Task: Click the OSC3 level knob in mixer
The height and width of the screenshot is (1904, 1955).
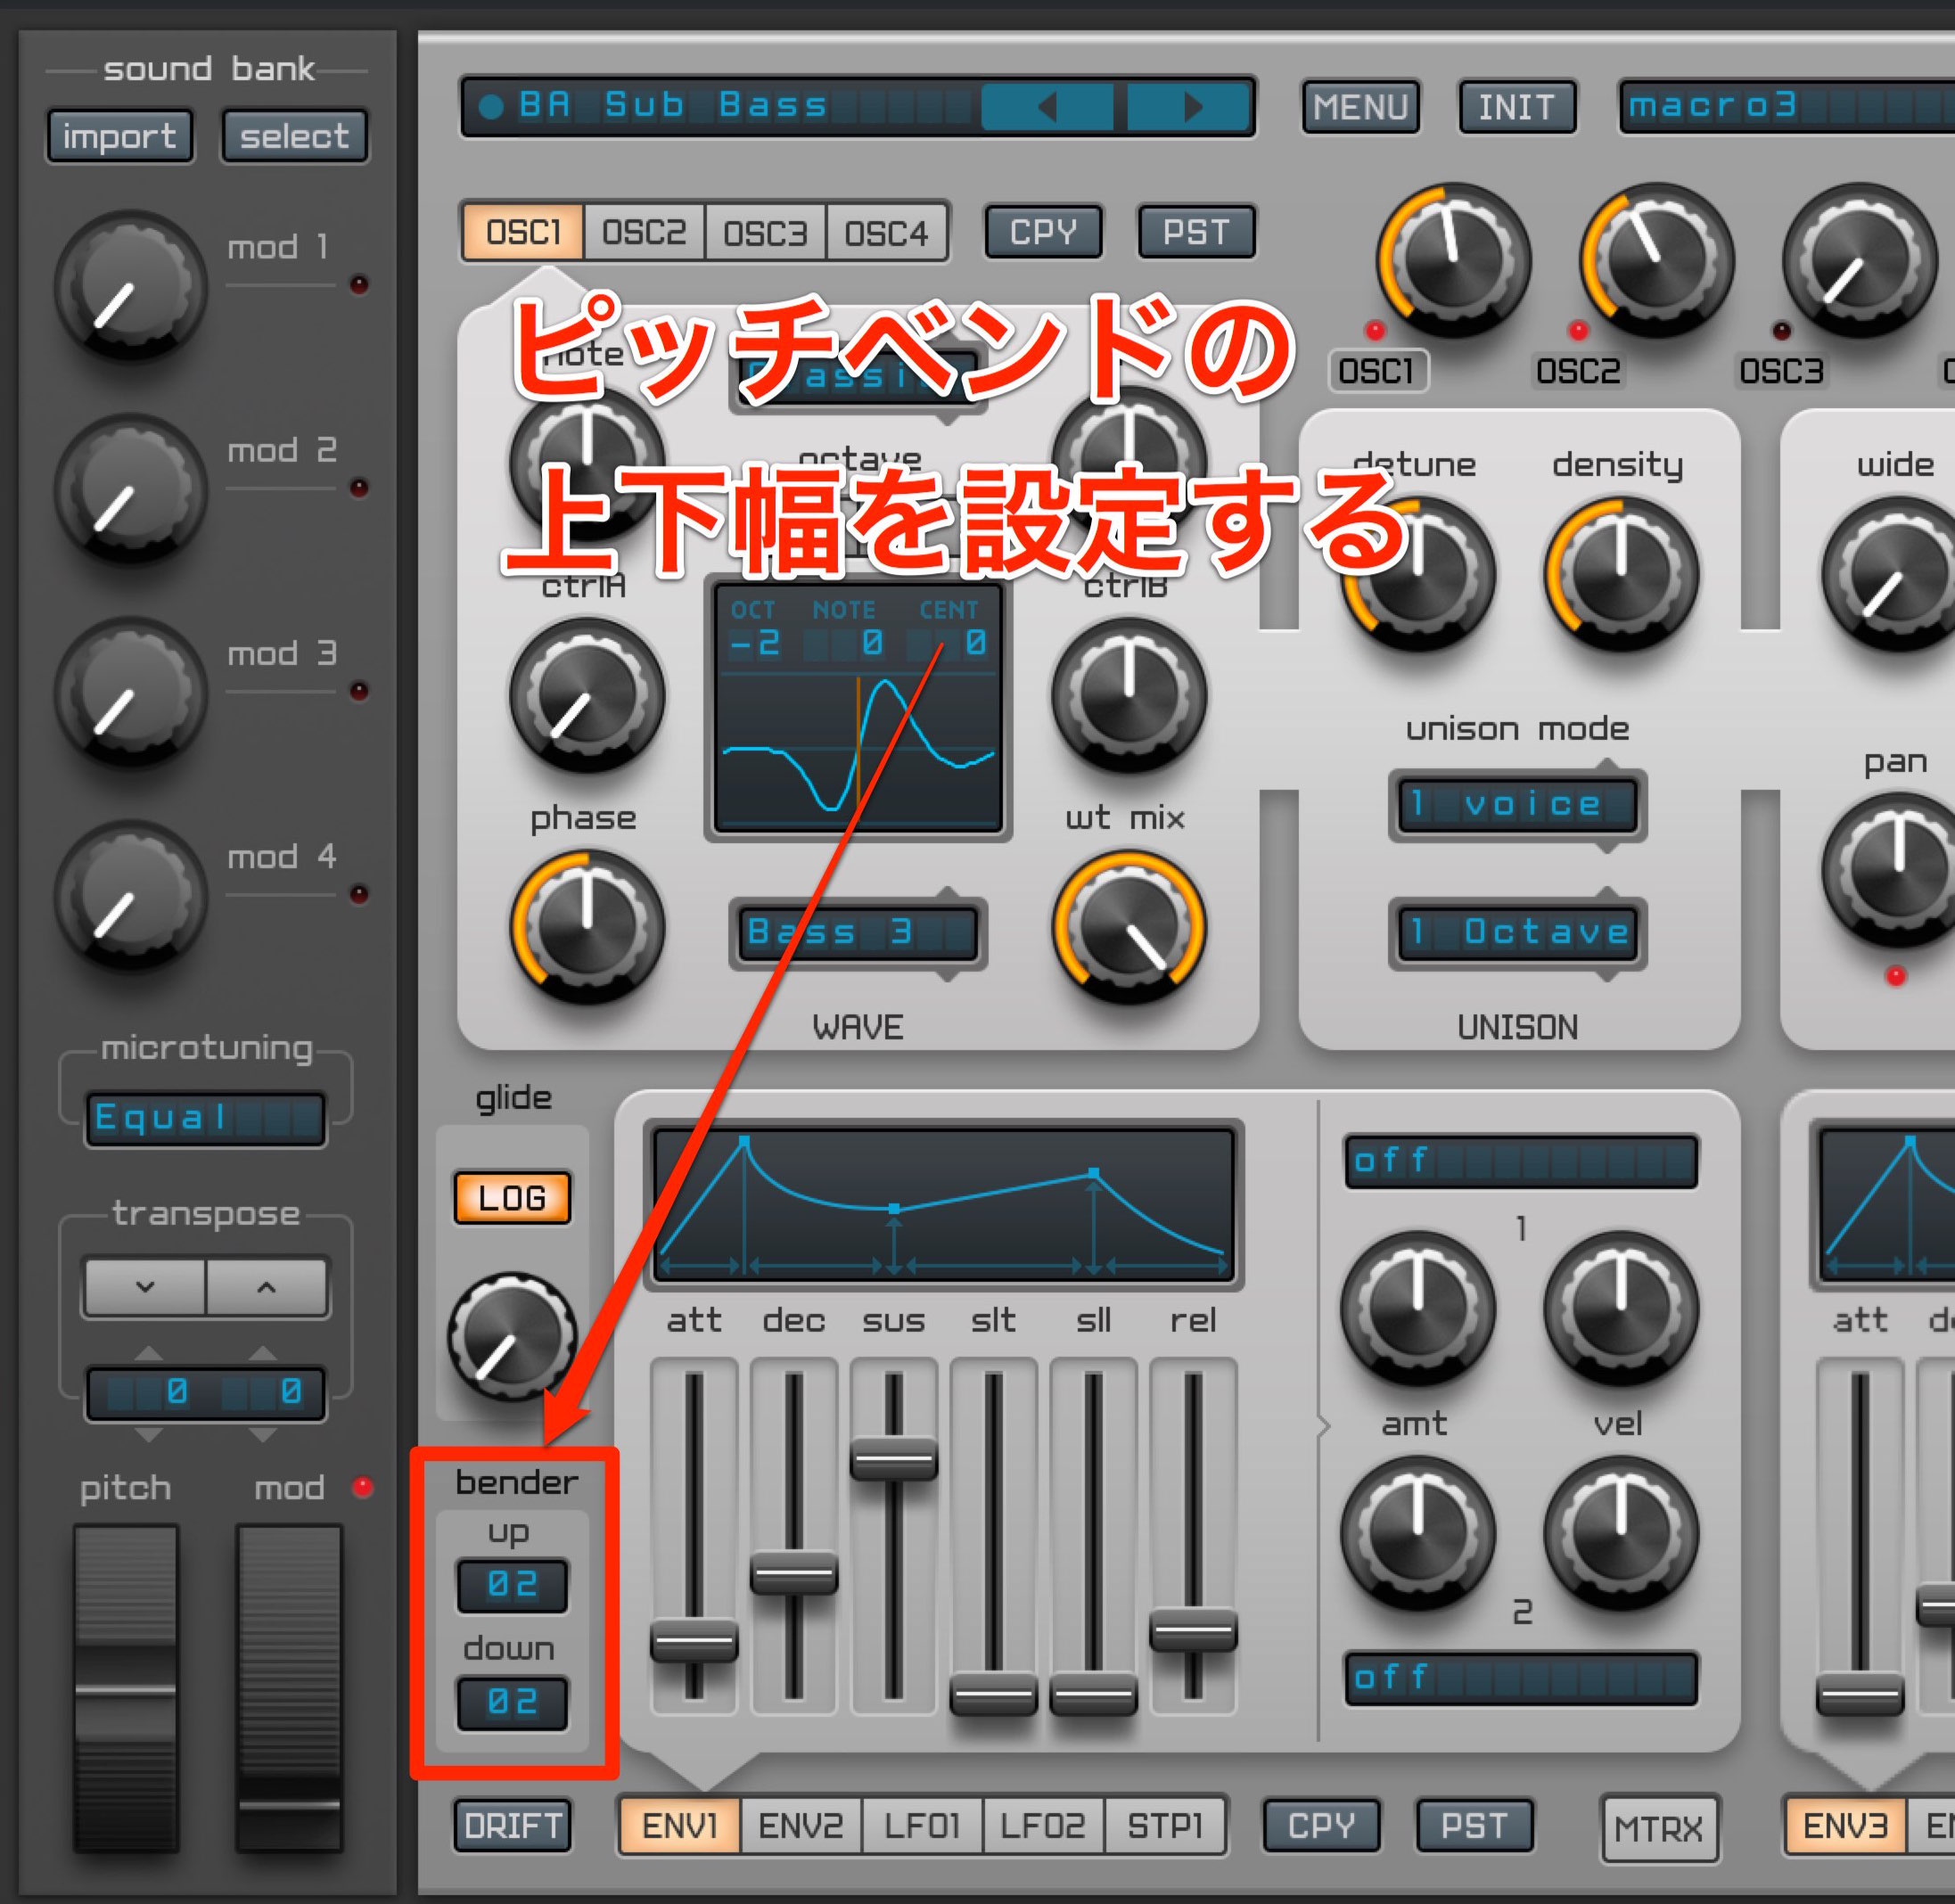Action: click(1859, 261)
